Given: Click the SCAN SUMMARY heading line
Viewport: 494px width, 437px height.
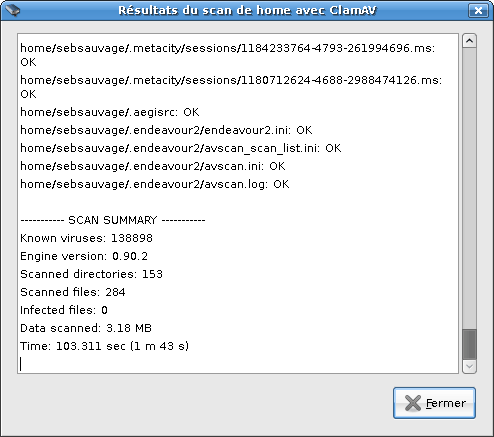Looking at the screenshot, I should click(113, 220).
